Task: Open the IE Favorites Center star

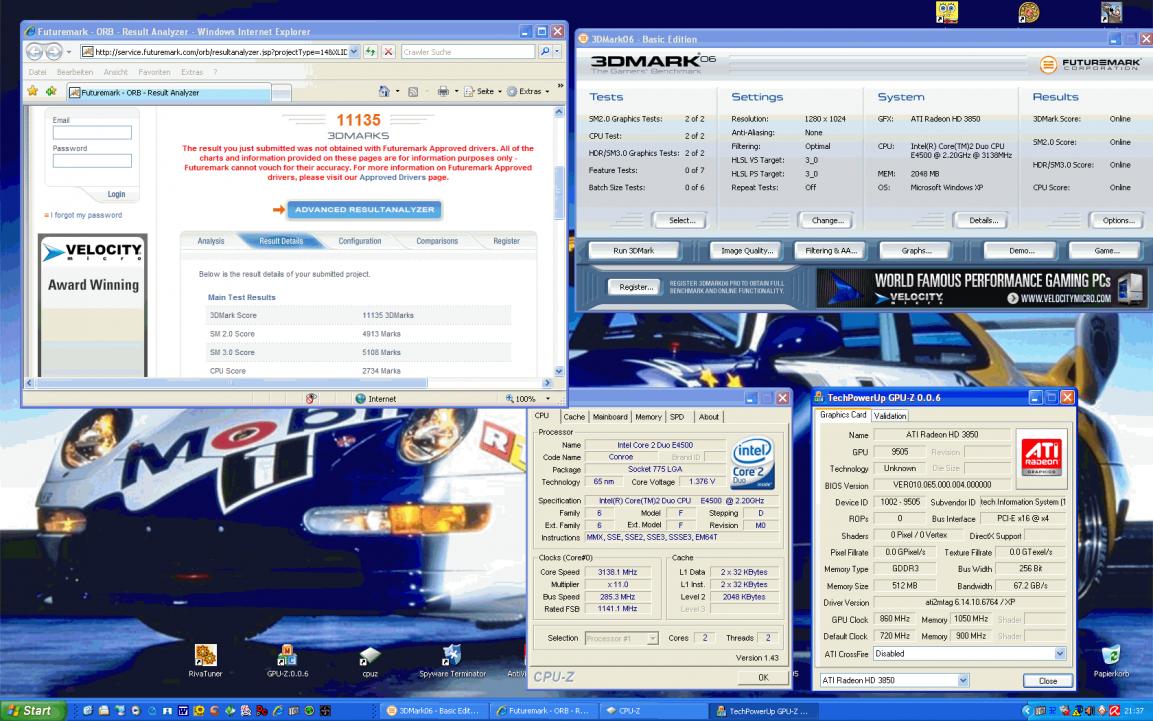Action: click(32, 91)
